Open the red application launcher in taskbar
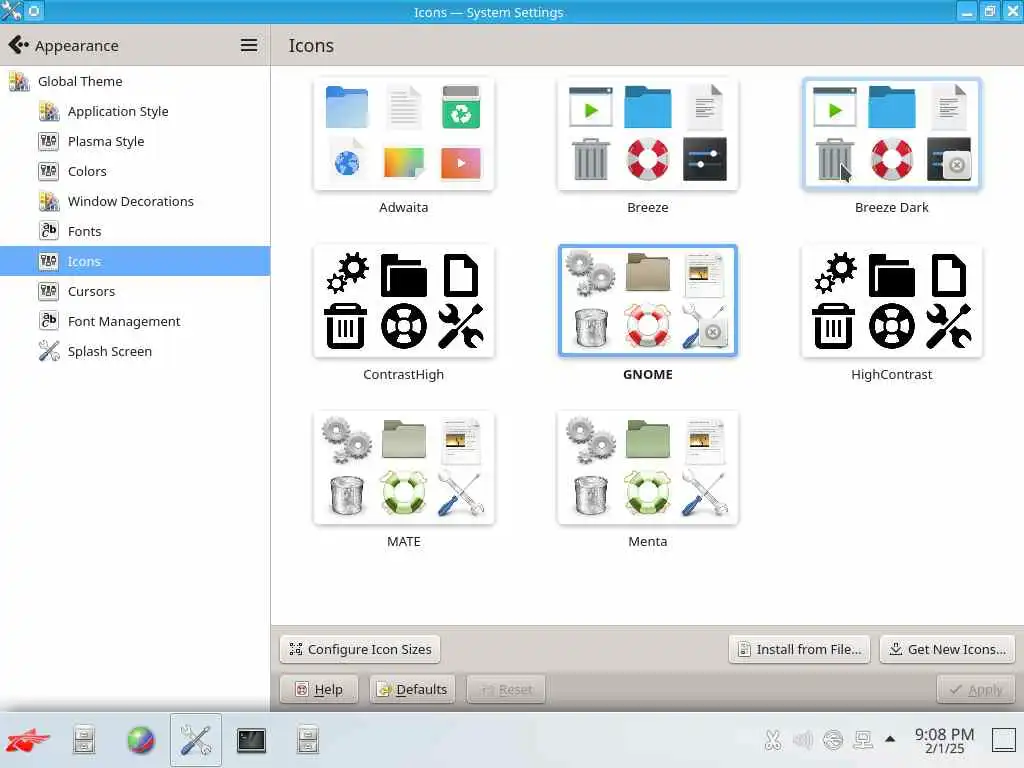The width and height of the screenshot is (1024, 768). pyautogui.click(x=28, y=741)
